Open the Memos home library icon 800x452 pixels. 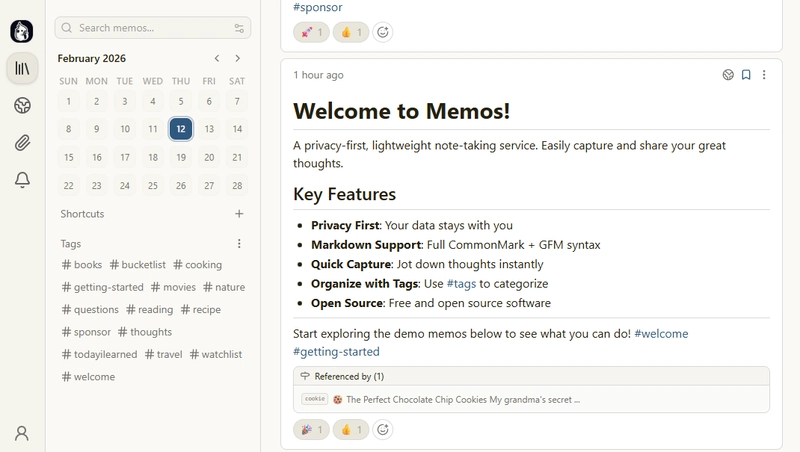click(x=22, y=68)
